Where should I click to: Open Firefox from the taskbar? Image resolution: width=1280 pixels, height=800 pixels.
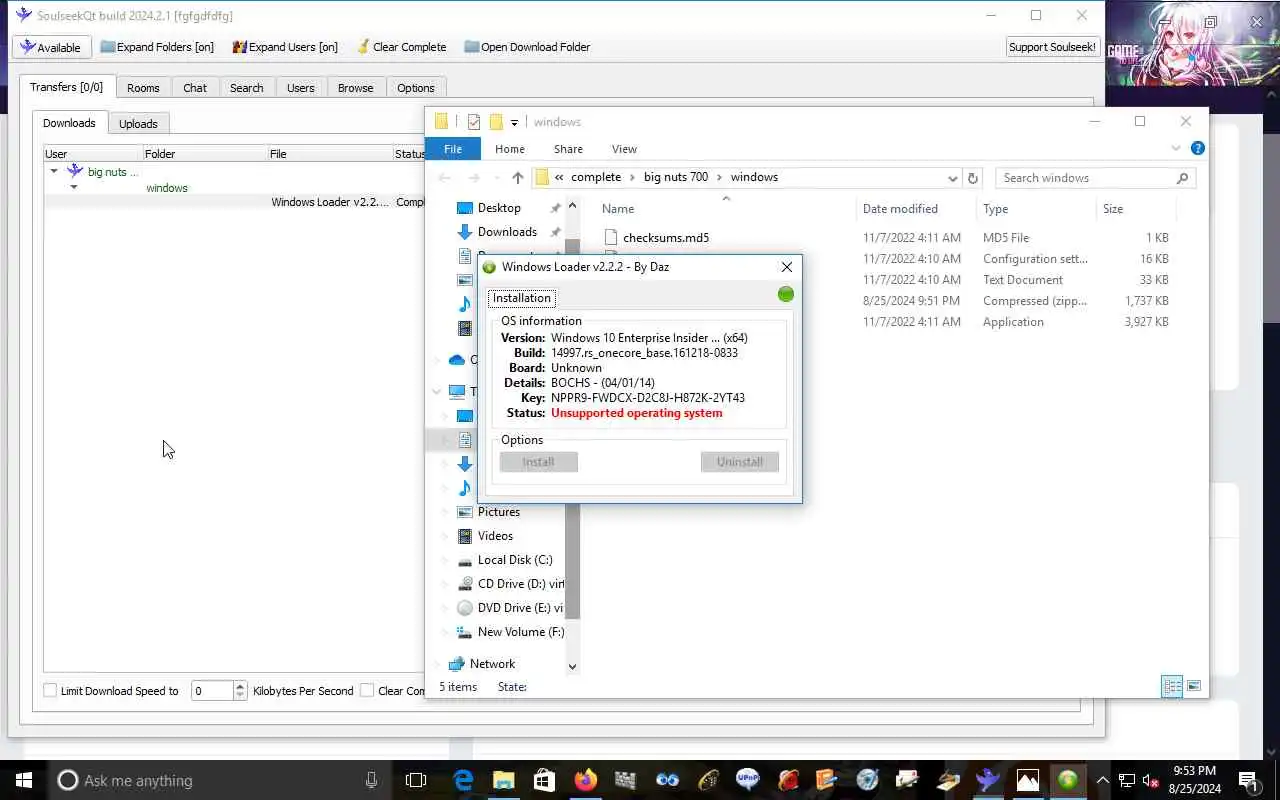(x=585, y=780)
